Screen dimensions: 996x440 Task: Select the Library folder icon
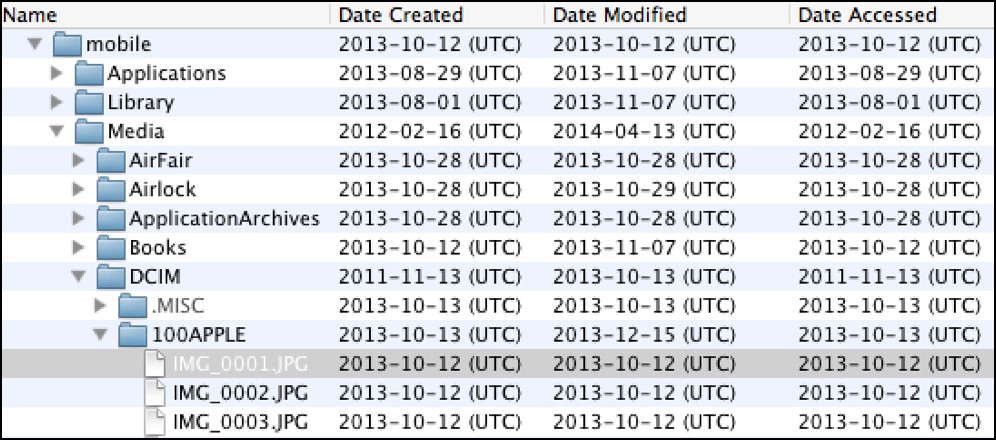coord(89,102)
